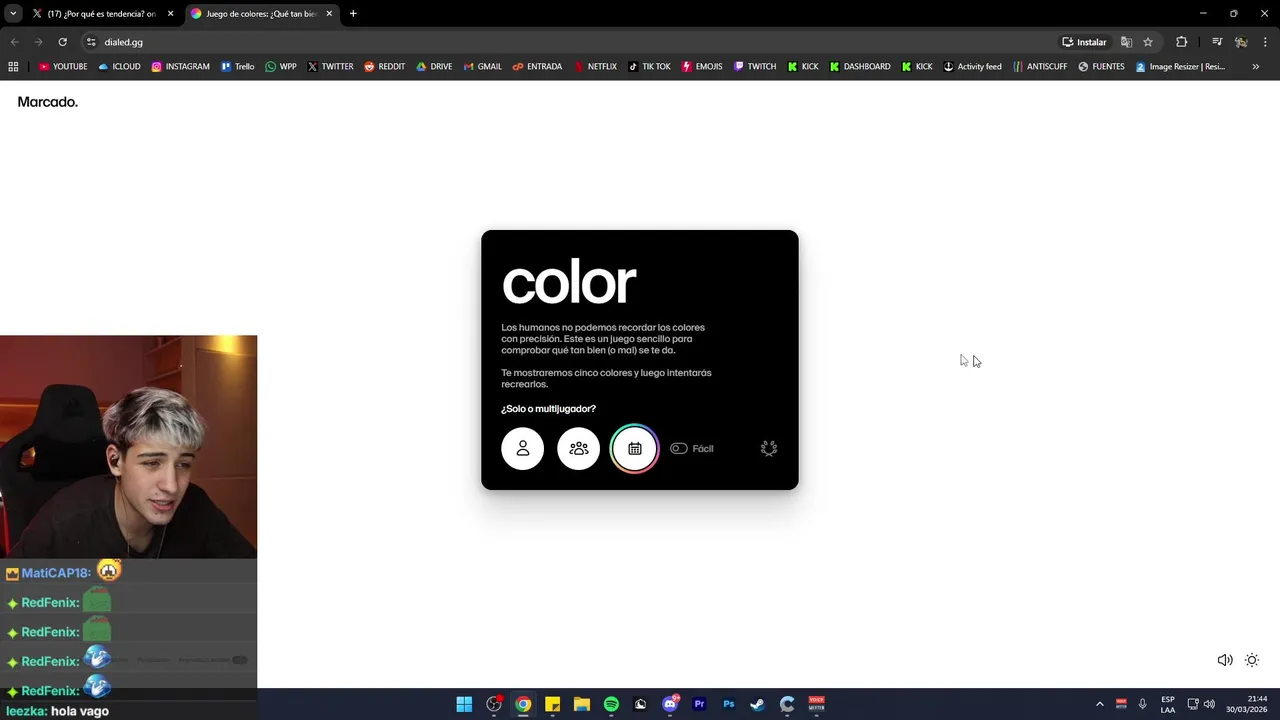Choose multiplayer mode with the group icon
The width and height of the screenshot is (1280, 720).
(x=578, y=449)
